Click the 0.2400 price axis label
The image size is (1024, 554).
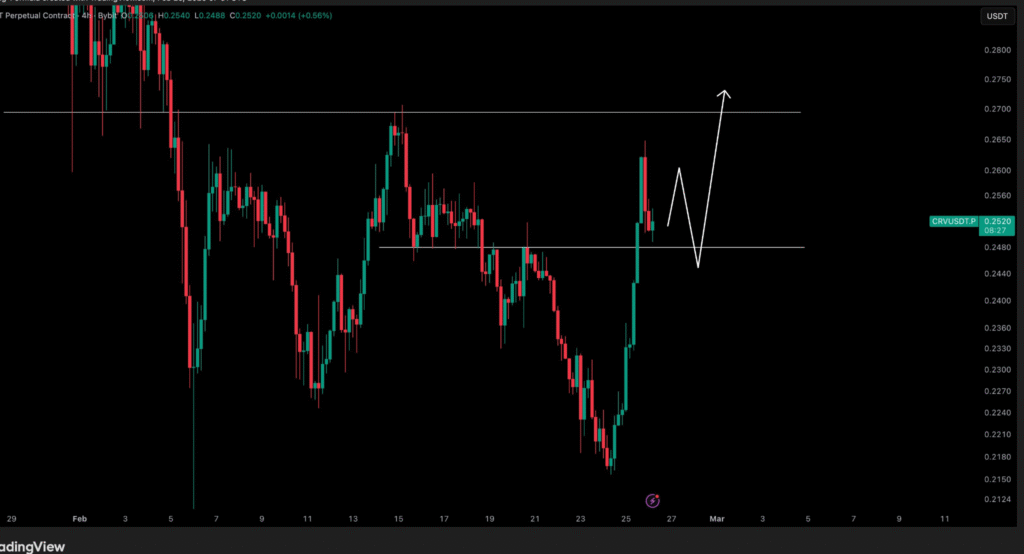pos(996,300)
